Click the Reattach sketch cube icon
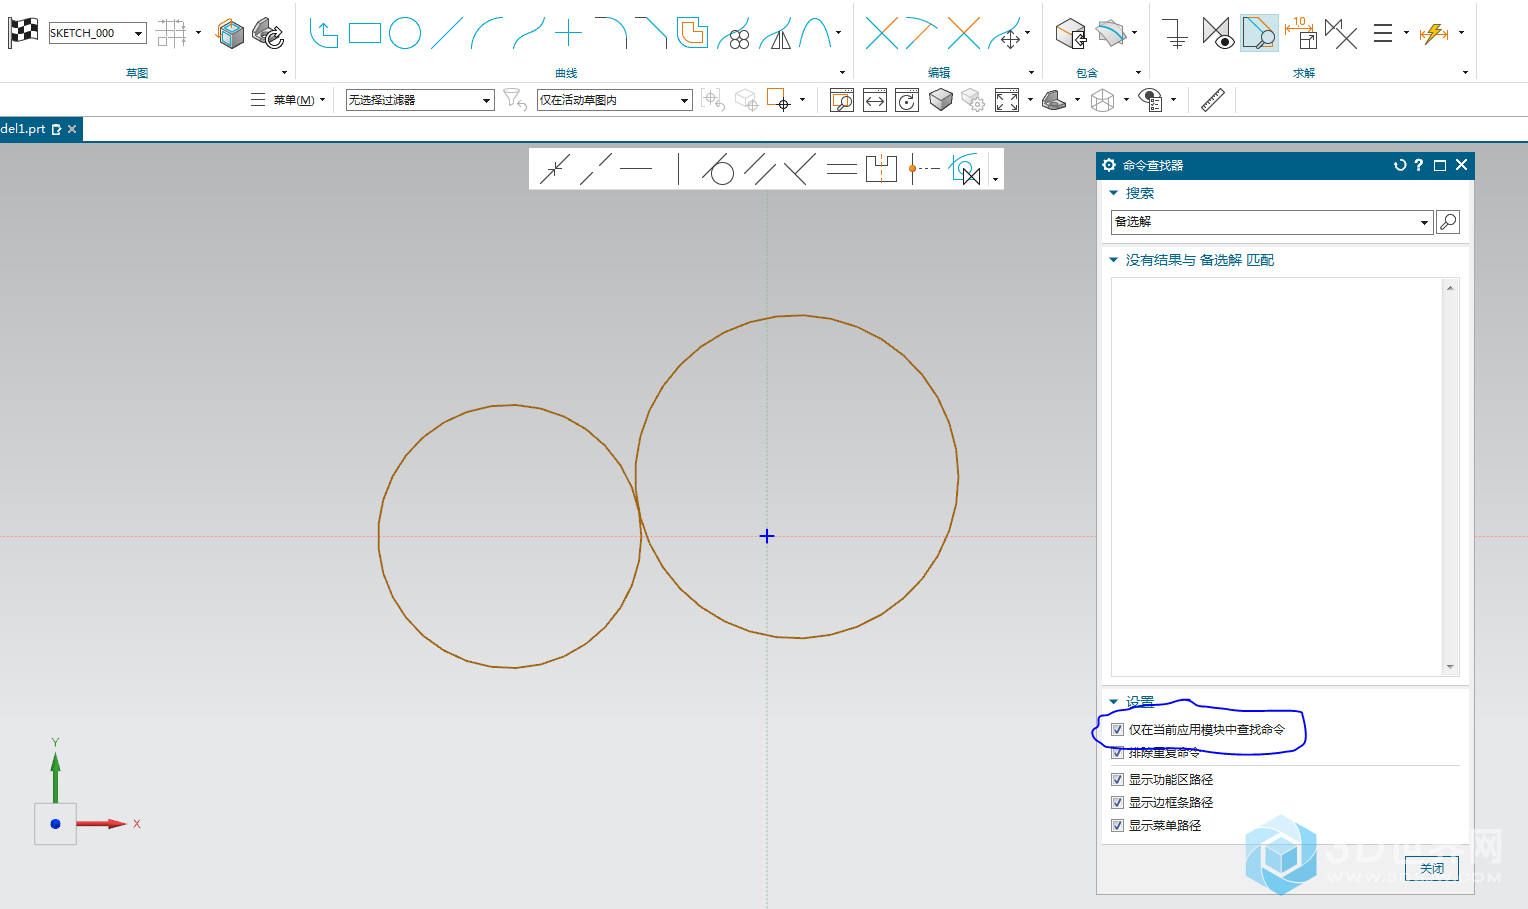The width and height of the screenshot is (1528, 909). pos(230,34)
